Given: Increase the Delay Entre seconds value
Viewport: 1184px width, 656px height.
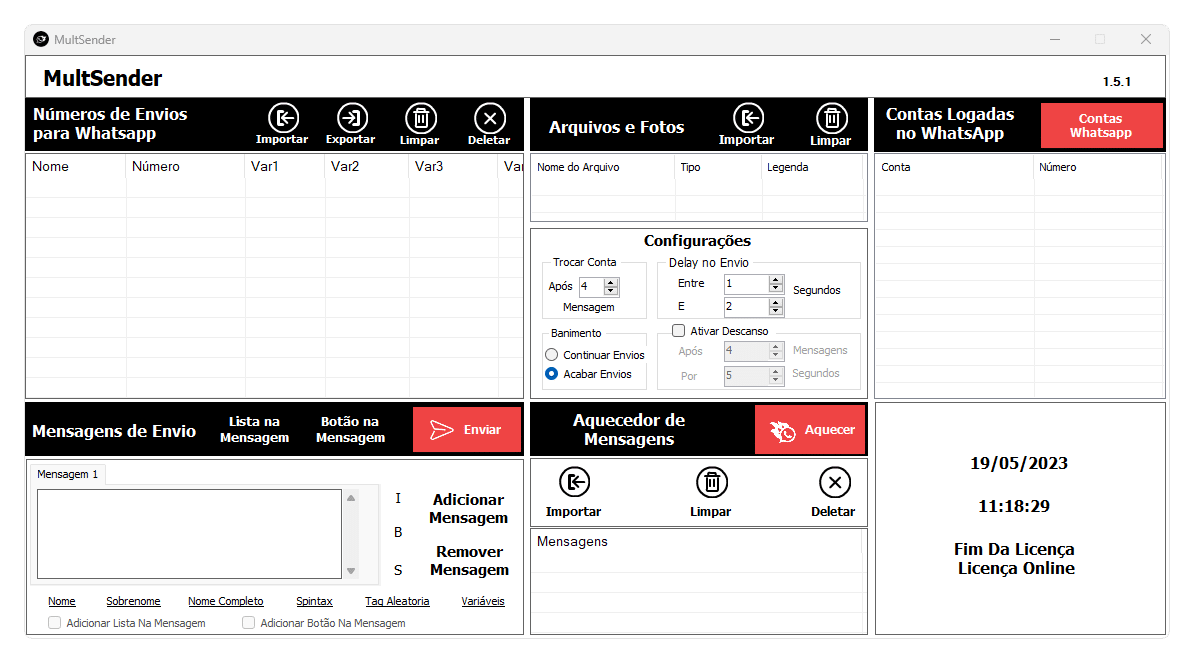Looking at the screenshot, I should click(775, 279).
